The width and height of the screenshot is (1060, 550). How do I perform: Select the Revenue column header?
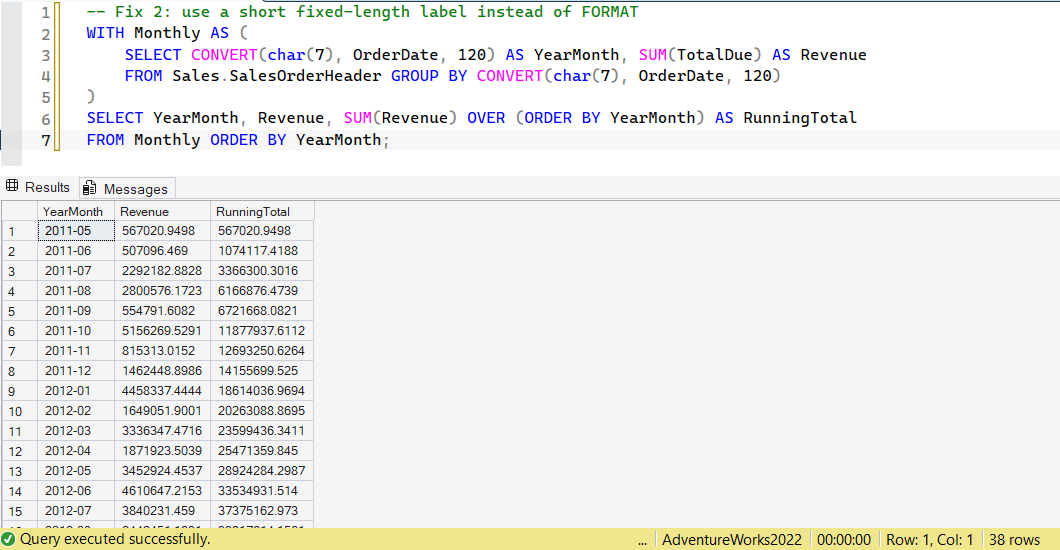pos(162,211)
